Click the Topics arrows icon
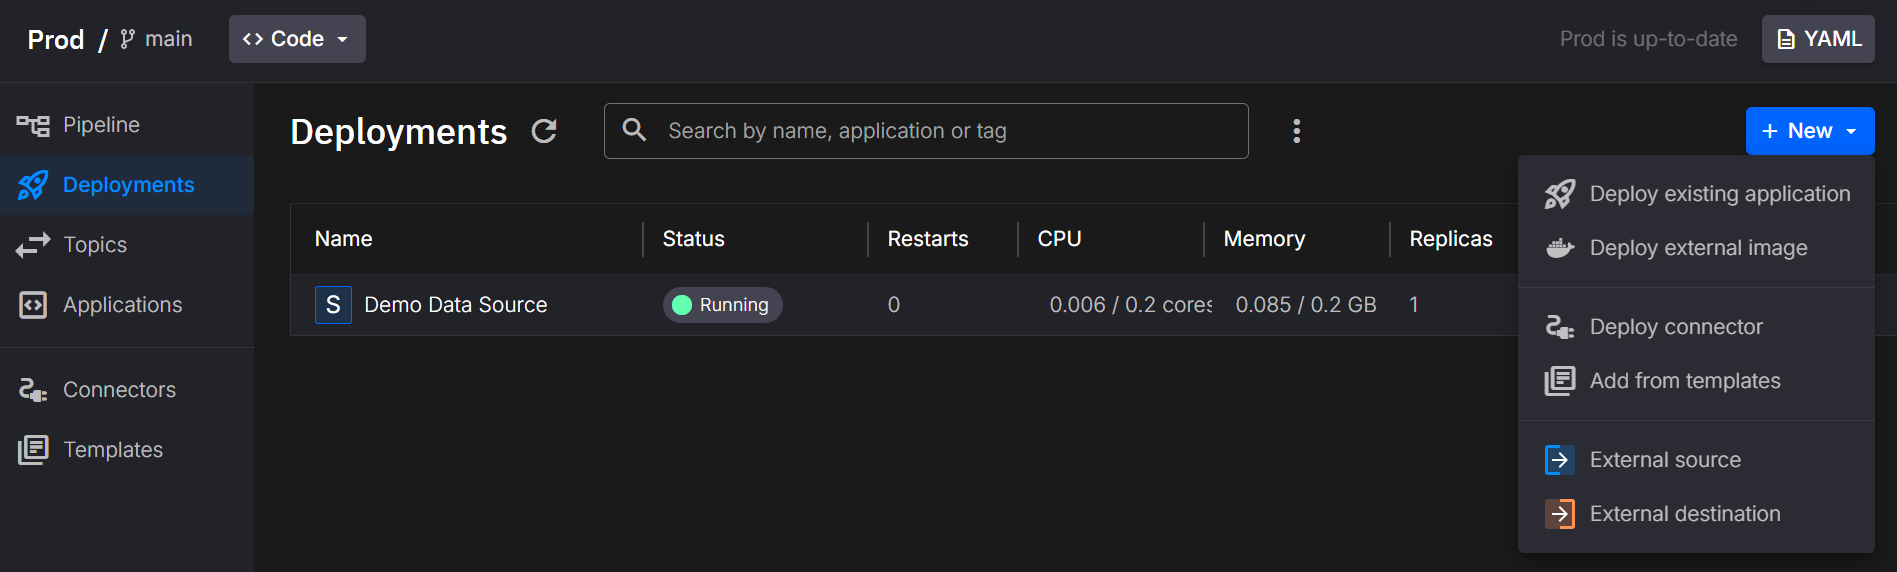The image size is (1897, 572). pyautogui.click(x=33, y=245)
